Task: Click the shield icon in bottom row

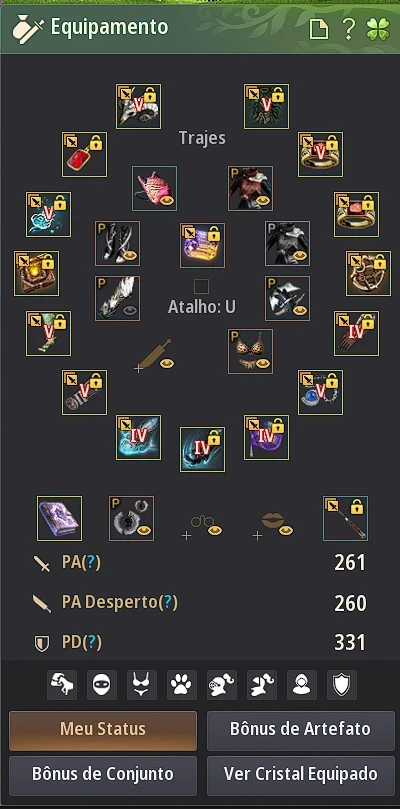Action: (342, 685)
